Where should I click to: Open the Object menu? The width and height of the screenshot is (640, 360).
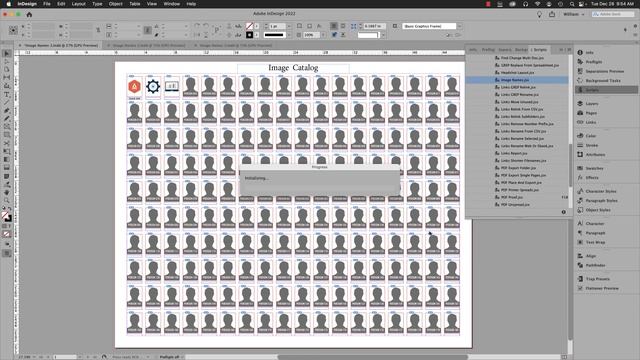(x=116, y=4)
